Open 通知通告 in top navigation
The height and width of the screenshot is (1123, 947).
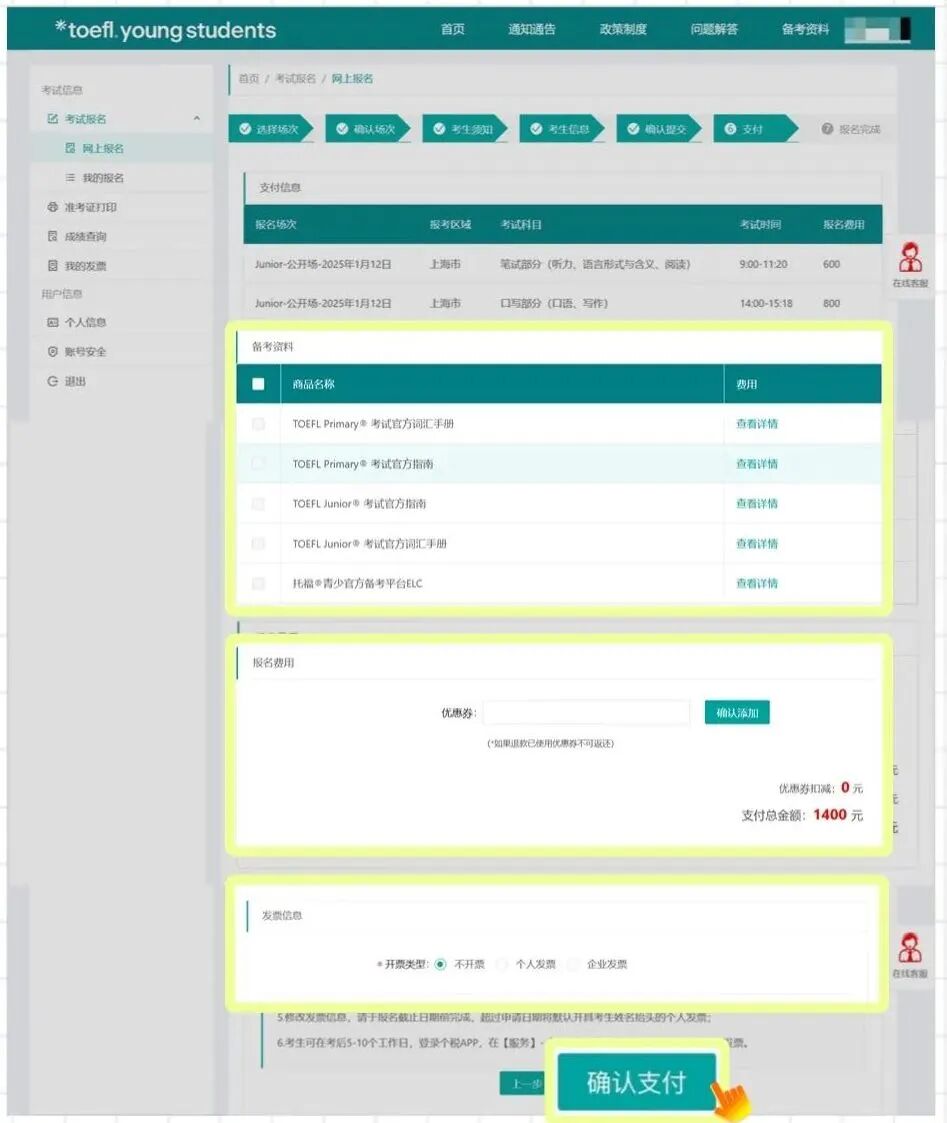coord(531,29)
